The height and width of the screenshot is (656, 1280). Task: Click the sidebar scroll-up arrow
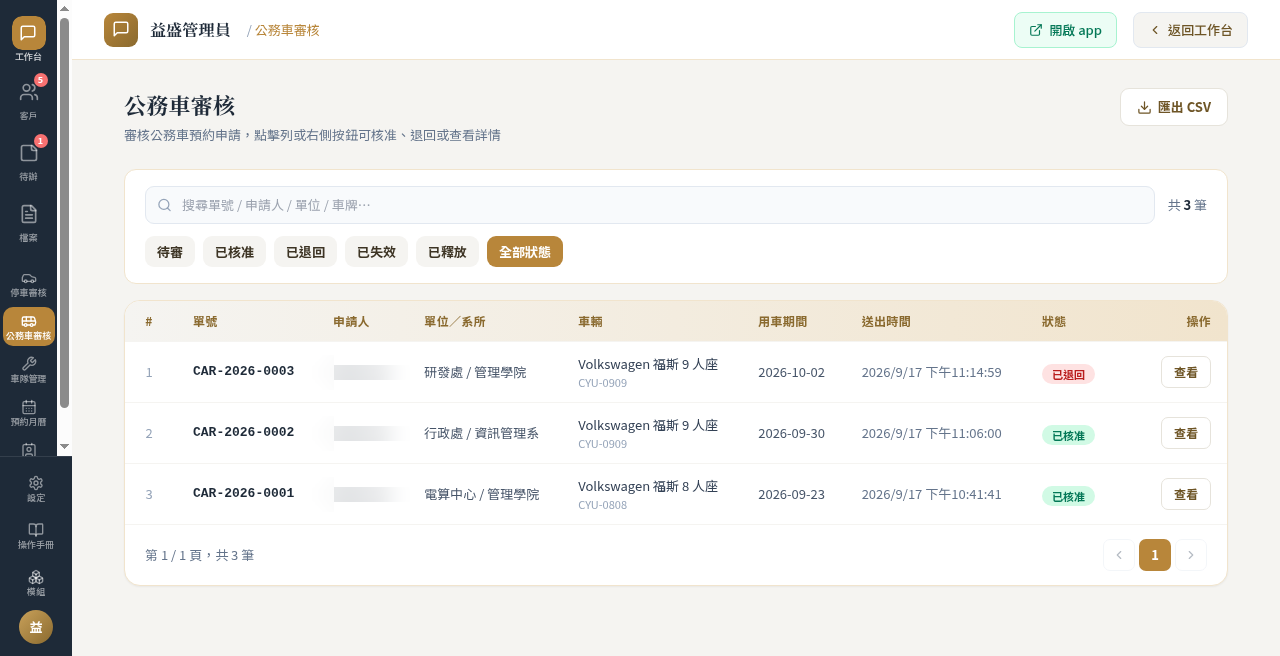coord(64,9)
